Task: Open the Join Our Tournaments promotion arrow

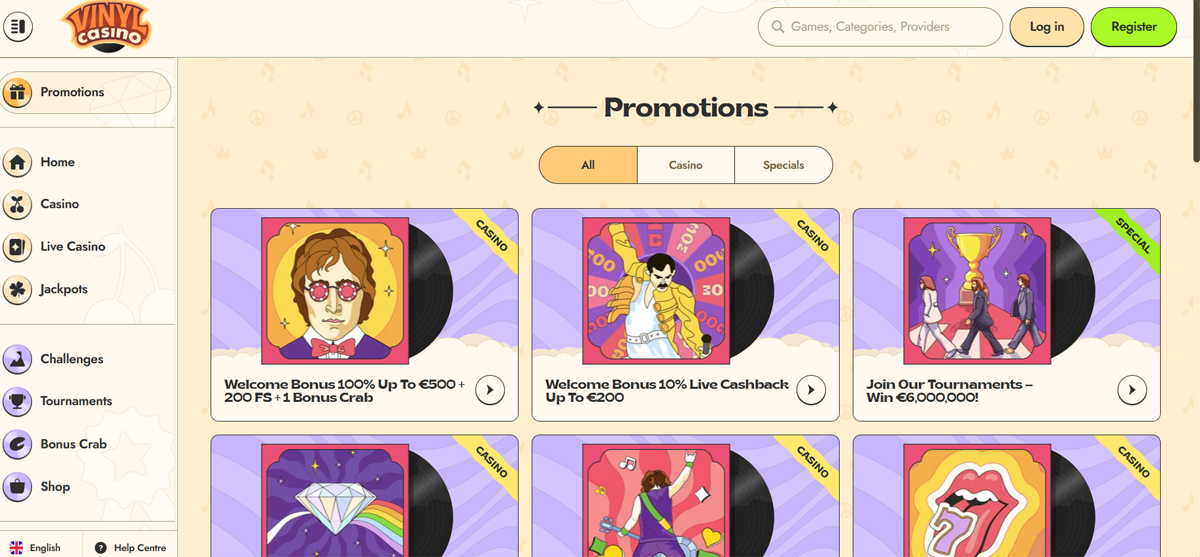Action: pyautogui.click(x=1132, y=390)
